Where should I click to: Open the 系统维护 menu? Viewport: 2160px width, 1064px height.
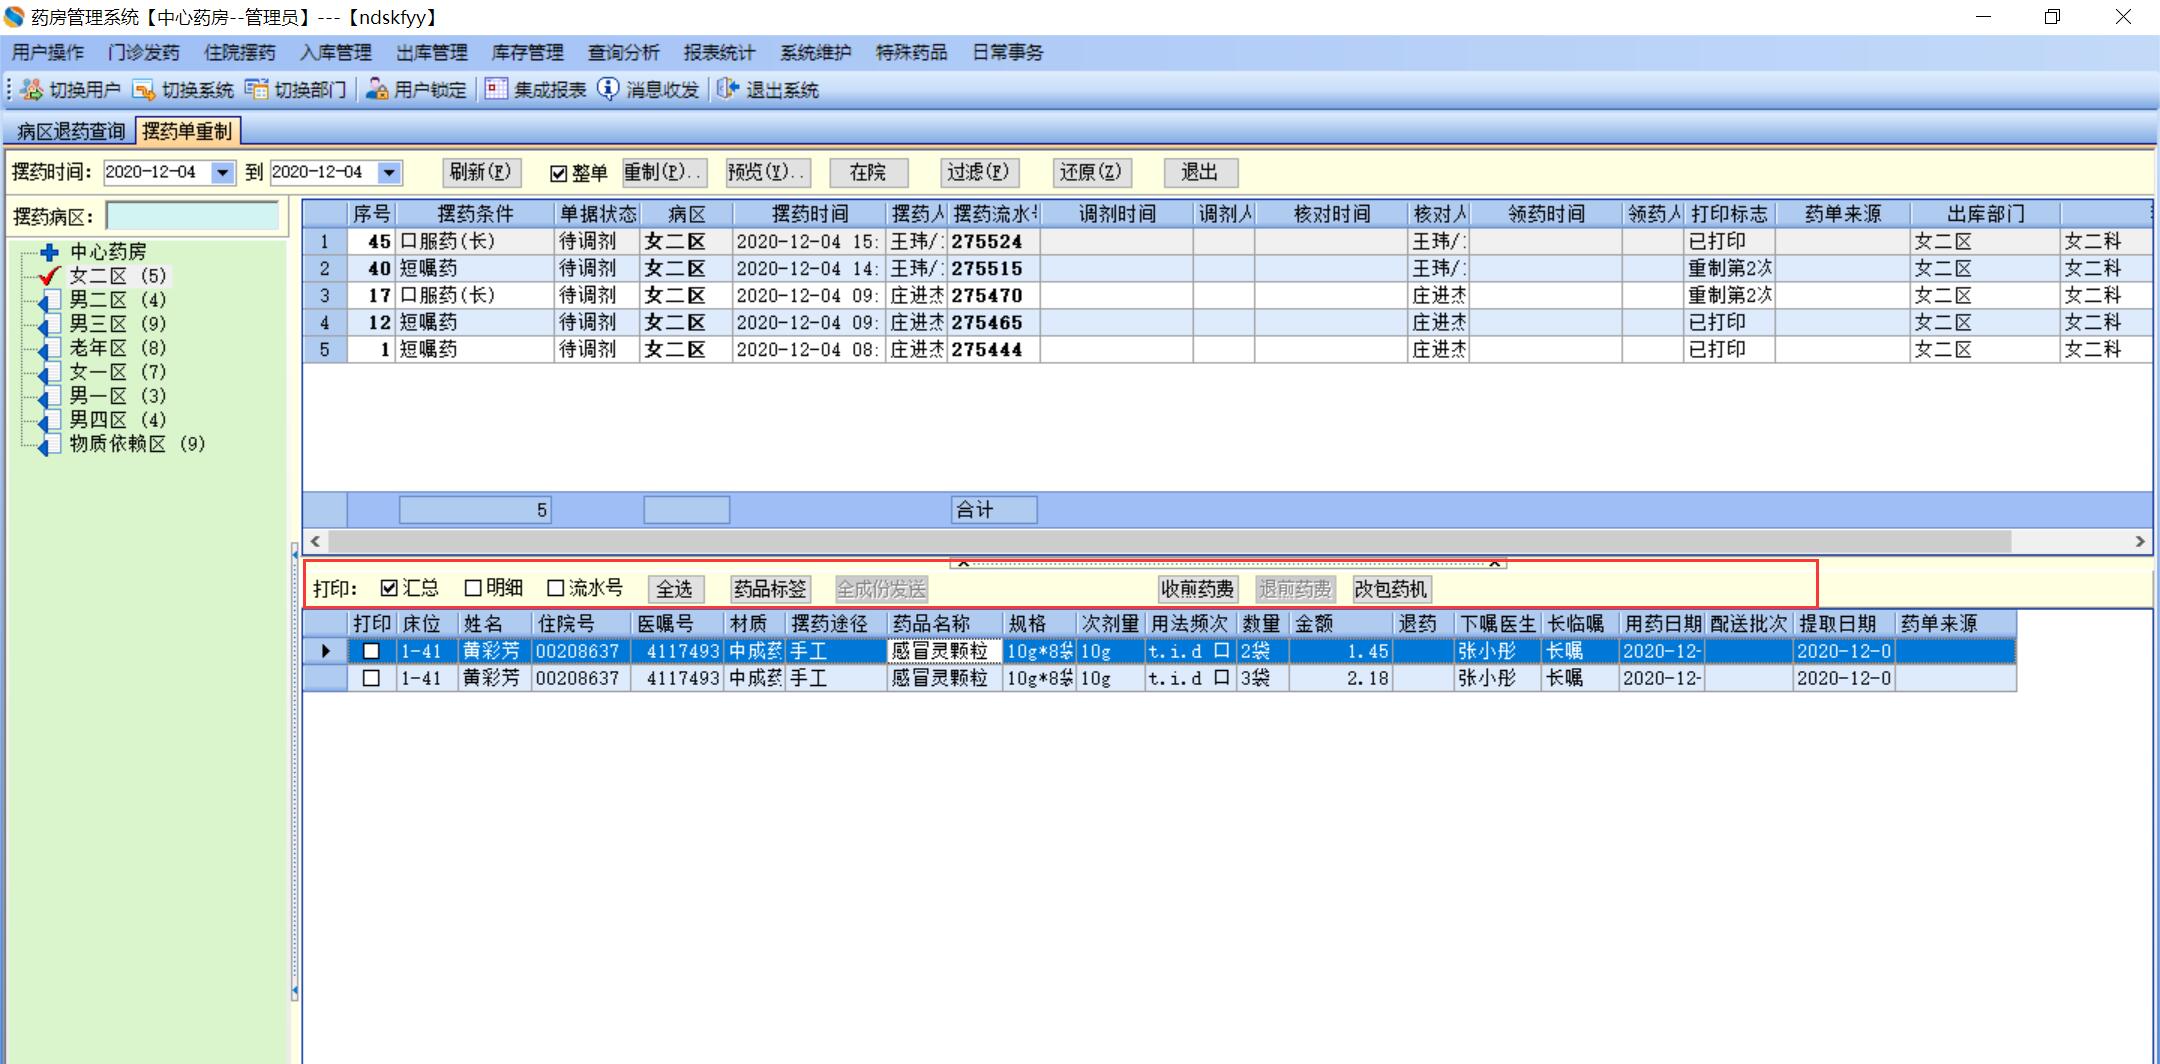tap(816, 53)
